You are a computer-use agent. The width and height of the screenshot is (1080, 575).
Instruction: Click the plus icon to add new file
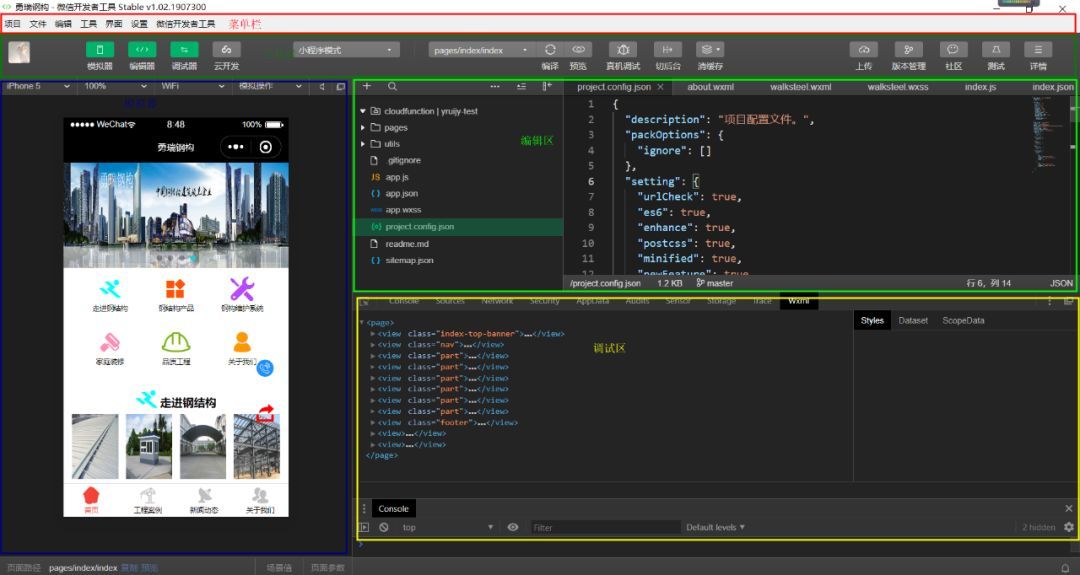367,86
